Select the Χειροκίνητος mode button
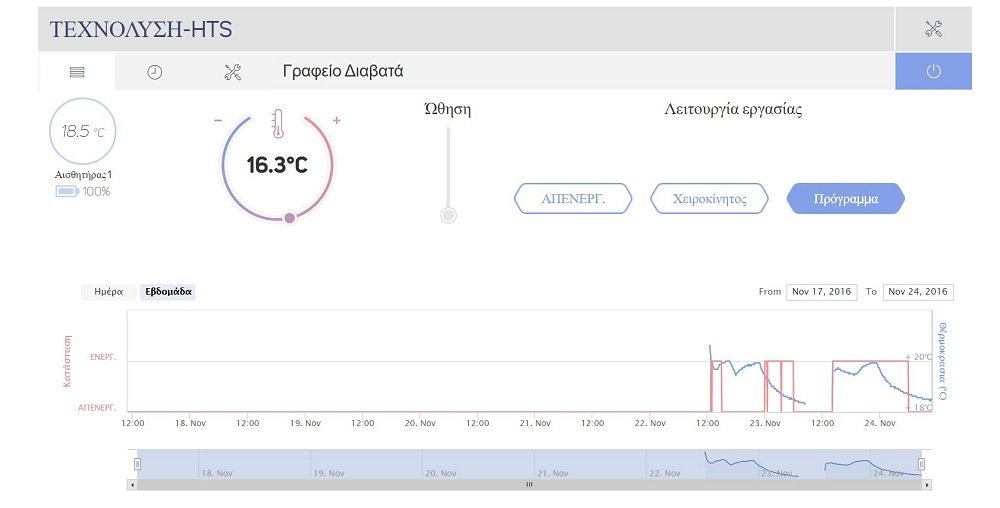This screenshot has width=1000, height=508. (709, 199)
